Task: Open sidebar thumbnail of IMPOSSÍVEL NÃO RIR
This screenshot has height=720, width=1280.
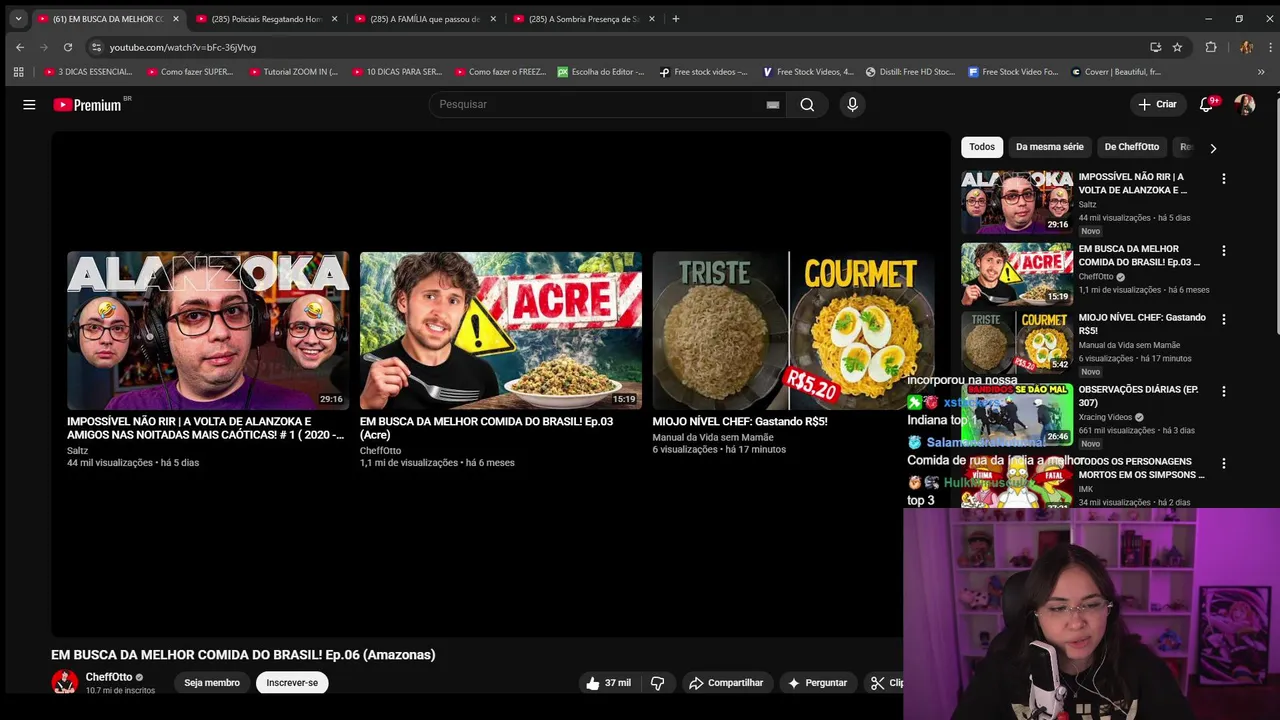Action: coord(1017,202)
